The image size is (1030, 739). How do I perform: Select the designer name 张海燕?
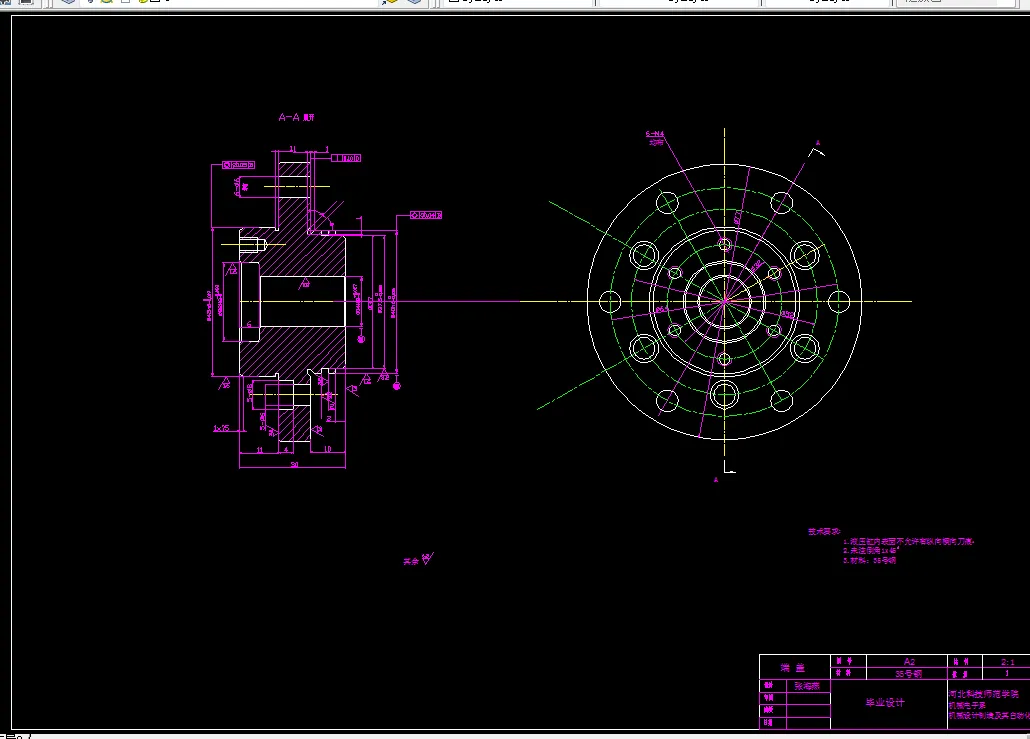(x=807, y=686)
